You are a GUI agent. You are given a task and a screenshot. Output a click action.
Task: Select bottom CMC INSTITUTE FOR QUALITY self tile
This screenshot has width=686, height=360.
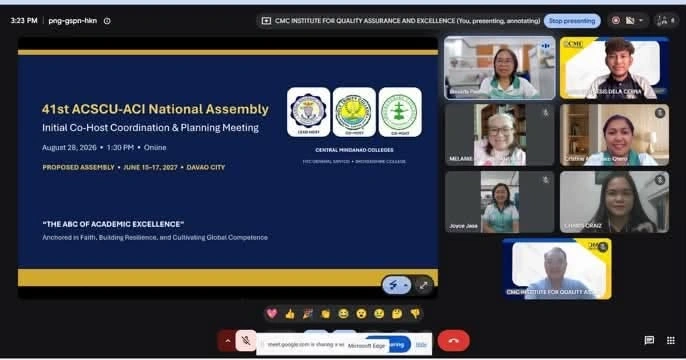pyautogui.click(x=557, y=269)
